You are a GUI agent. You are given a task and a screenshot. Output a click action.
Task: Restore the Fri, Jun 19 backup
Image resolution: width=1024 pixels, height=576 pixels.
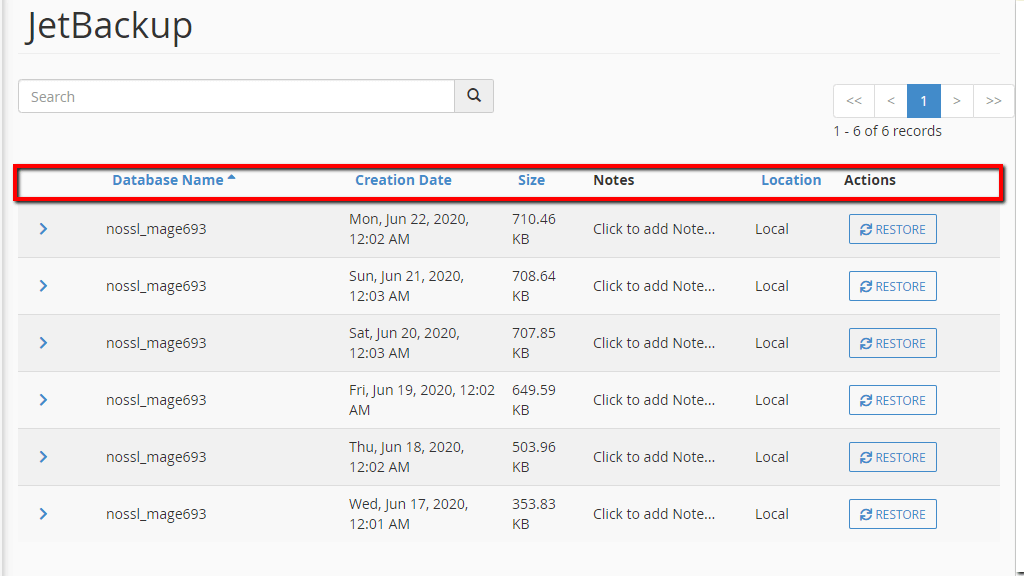point(893,400)
